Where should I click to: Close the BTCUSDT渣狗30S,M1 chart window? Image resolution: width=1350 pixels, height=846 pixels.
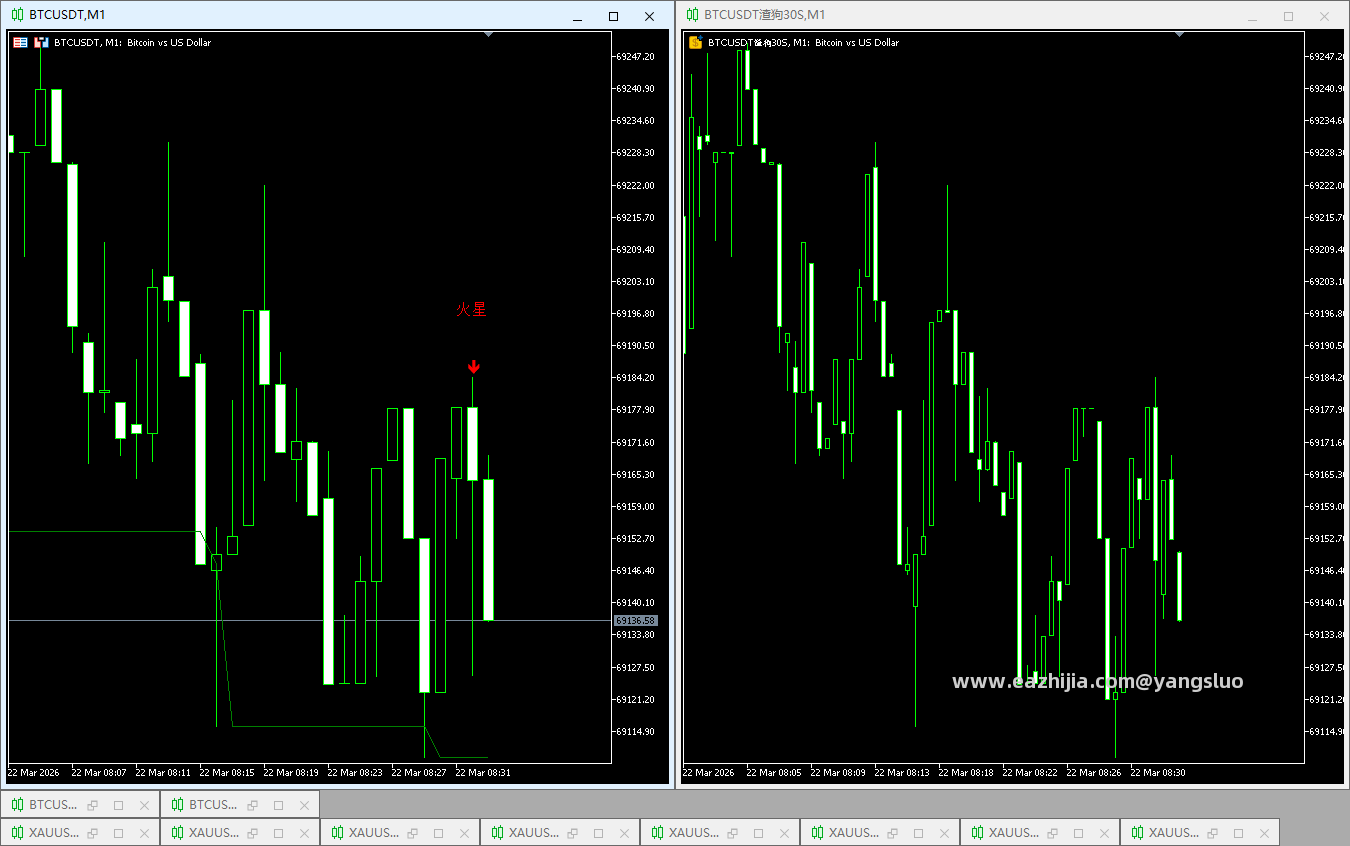(x=1325, y=16)
